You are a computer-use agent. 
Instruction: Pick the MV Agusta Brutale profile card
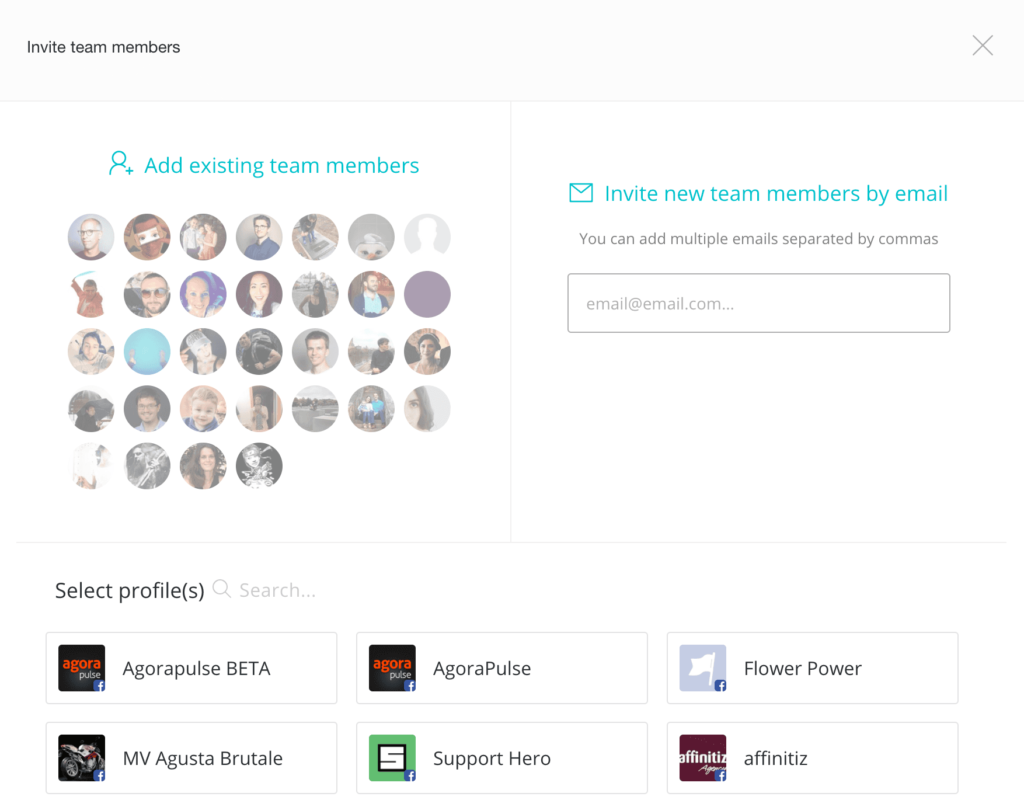(x=191, y=758)
